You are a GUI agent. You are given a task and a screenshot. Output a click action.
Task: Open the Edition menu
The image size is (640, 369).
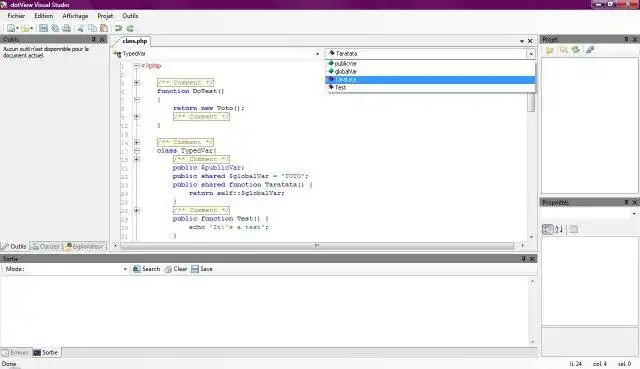pyautogui.click(x=44, y=16)
